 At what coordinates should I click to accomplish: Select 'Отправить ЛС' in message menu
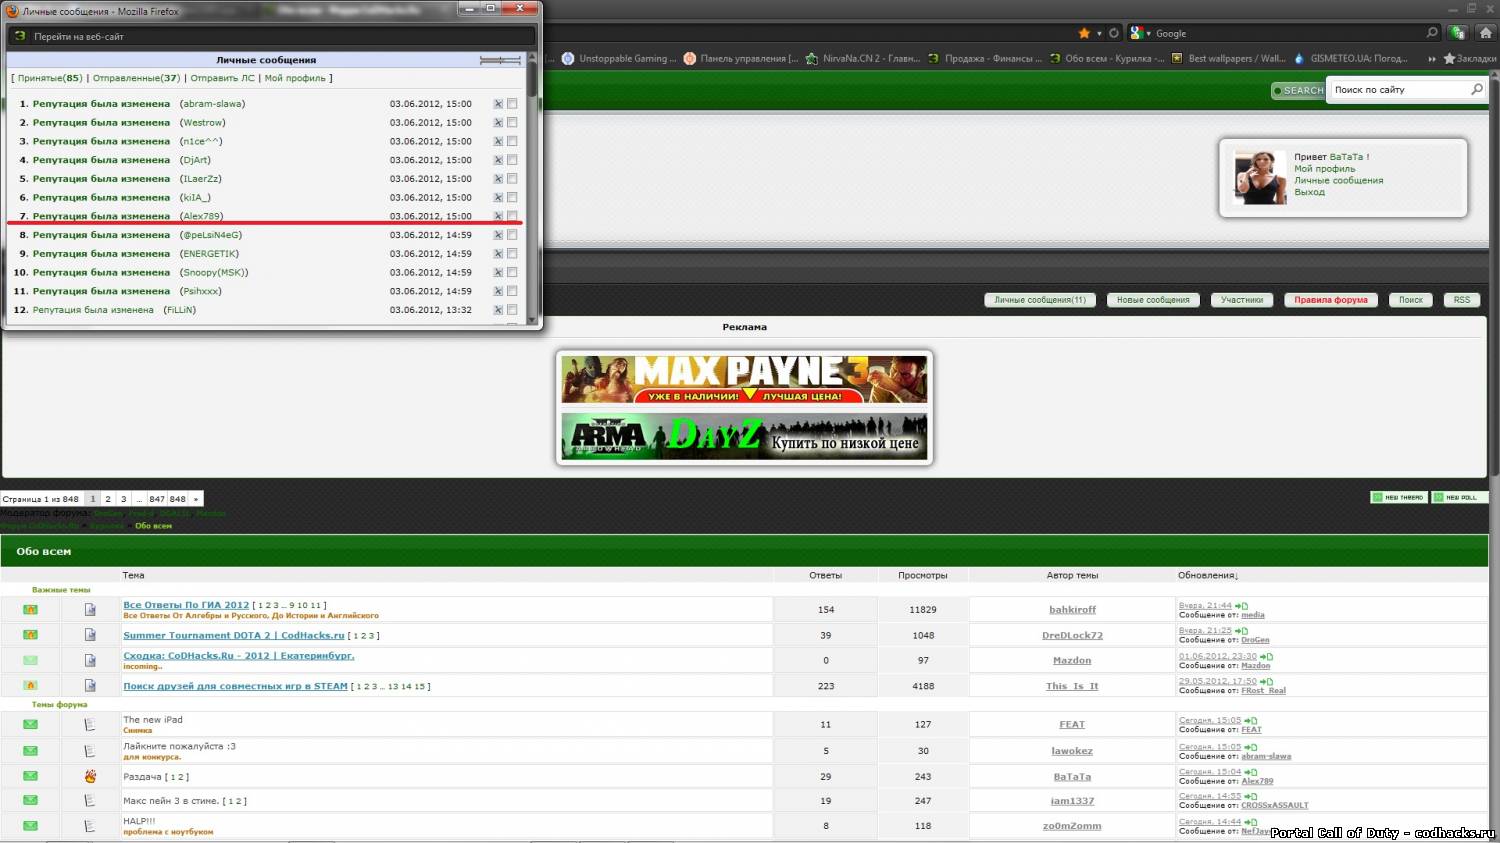click(222, 78)
